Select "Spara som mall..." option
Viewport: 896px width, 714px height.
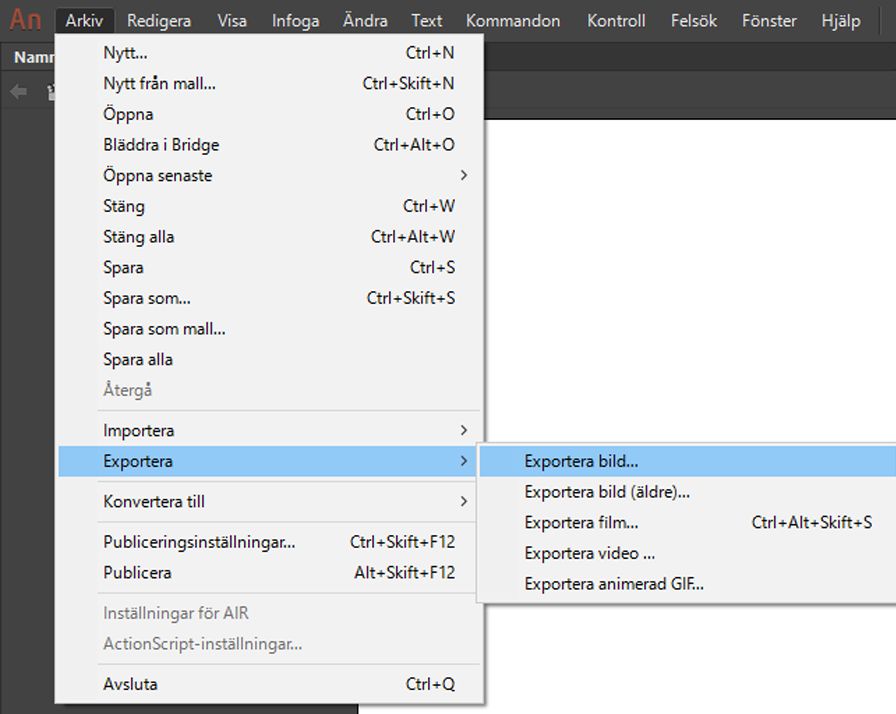pos(164,328)
